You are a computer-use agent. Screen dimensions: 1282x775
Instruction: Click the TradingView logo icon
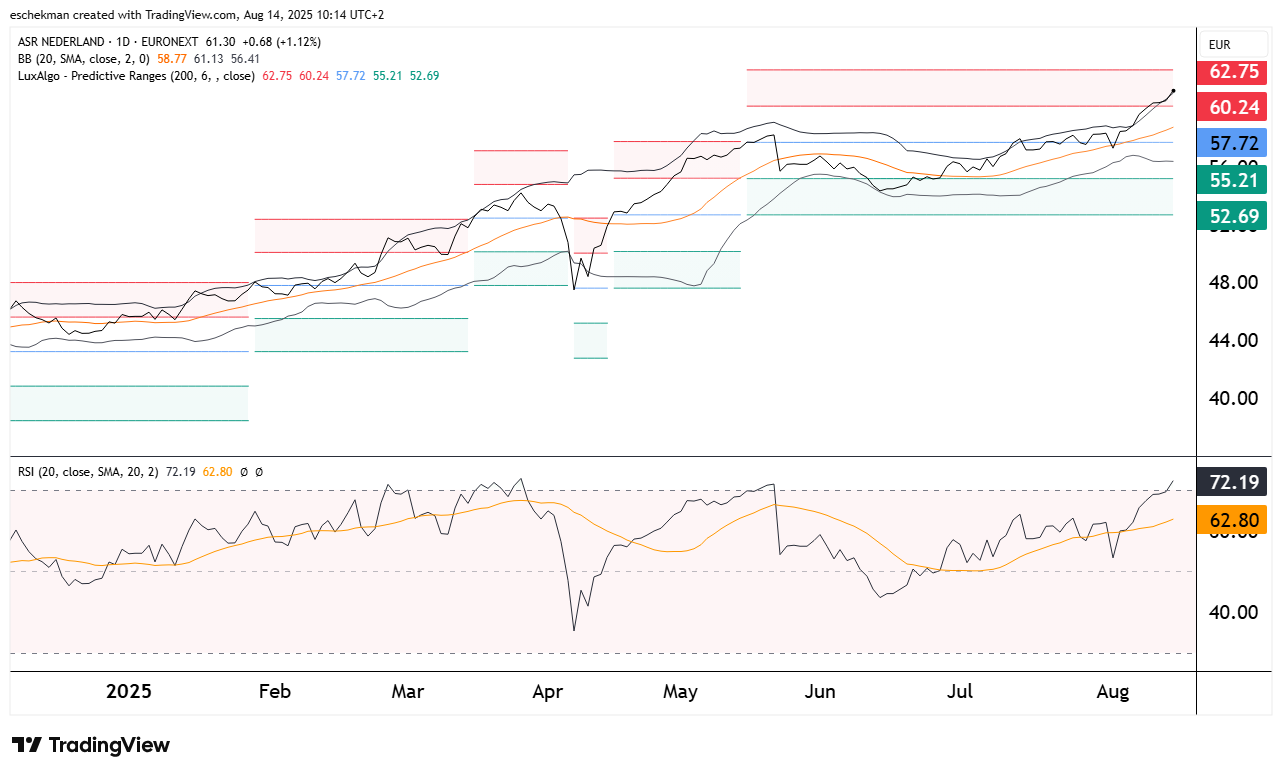coord(27,745)
